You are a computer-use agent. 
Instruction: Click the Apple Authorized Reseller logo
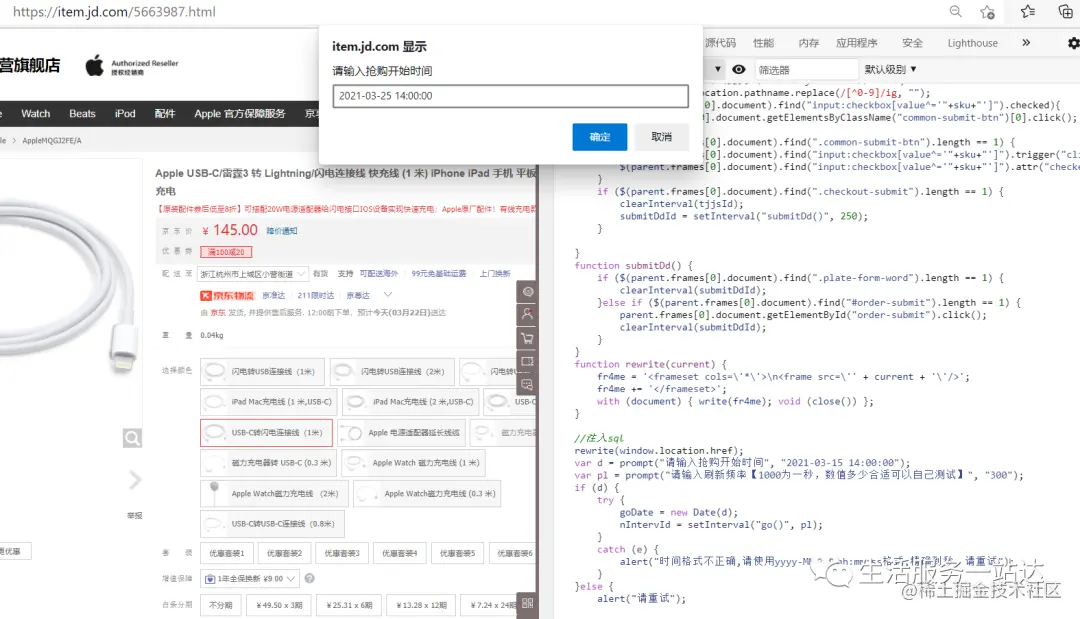(x=132, y=66)
